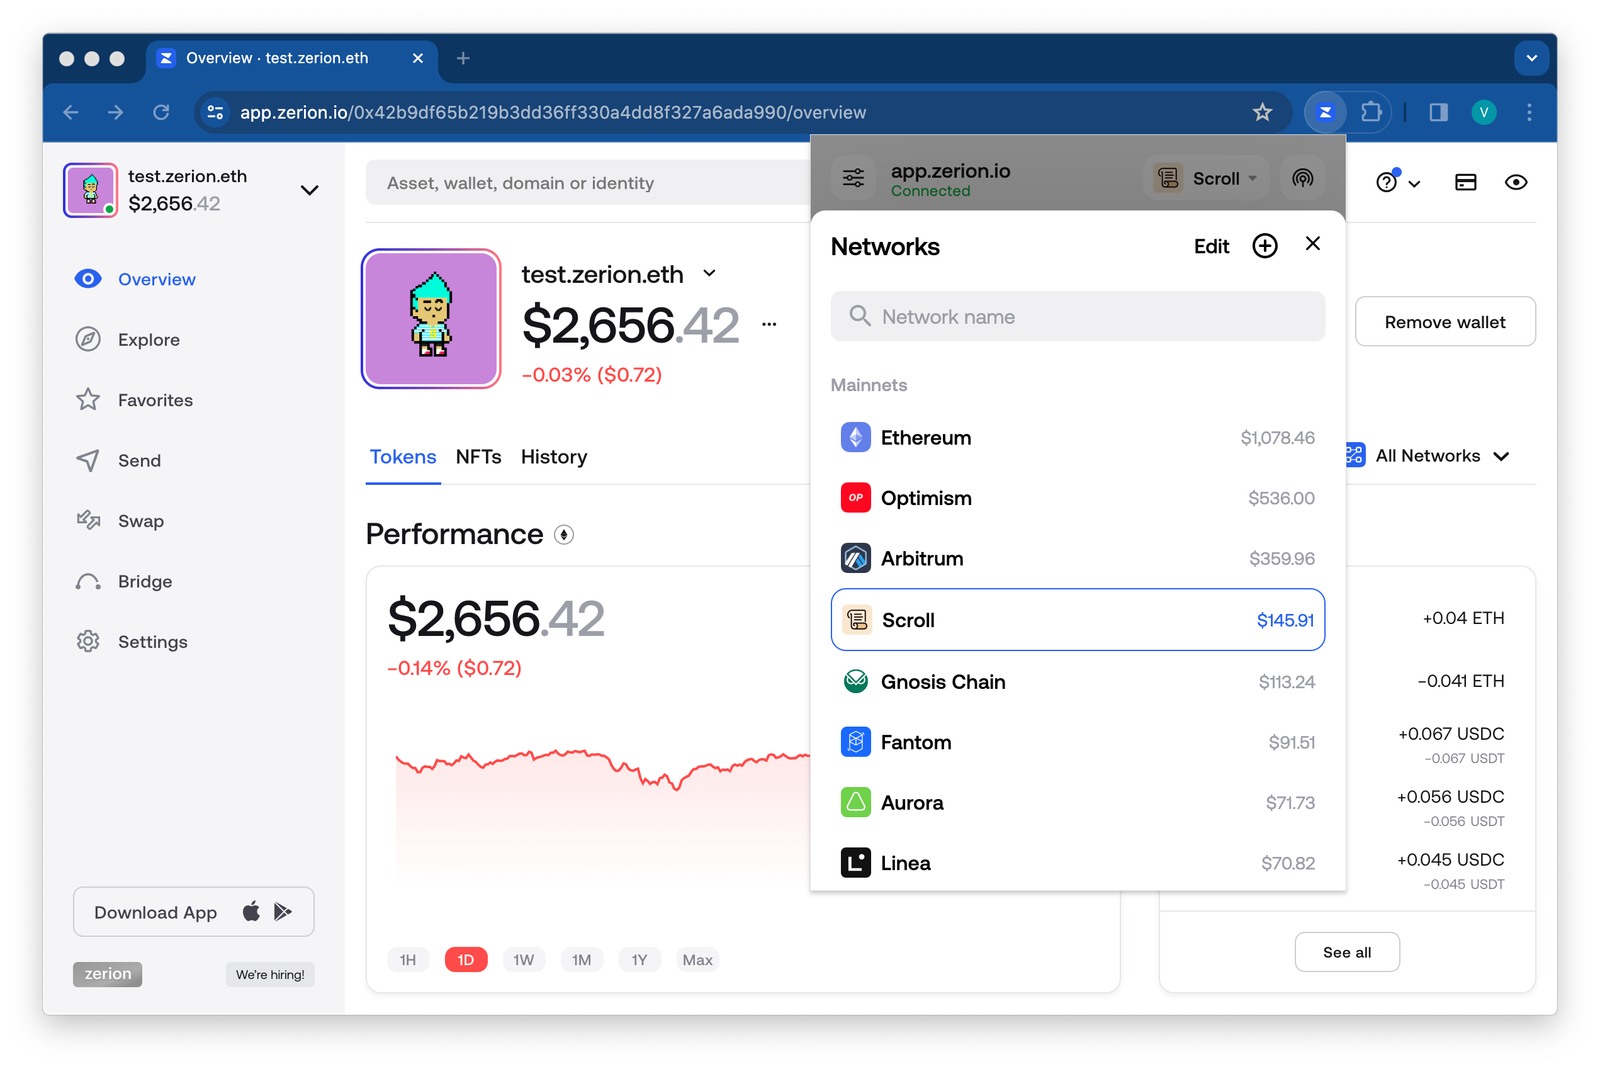Select the Max chart time range
The width and height of the screenshot is (1600, 1068).
click(x=697, y=960)
